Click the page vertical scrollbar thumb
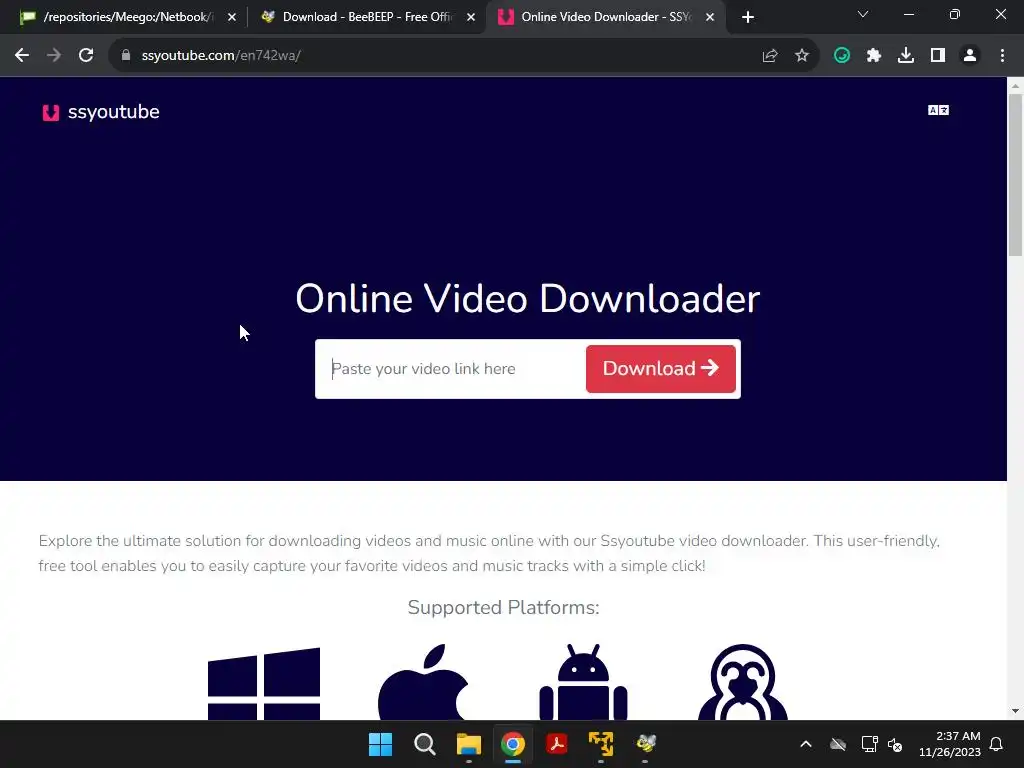The width and height of the screenshot is (1024, 768). (1016, 175)
